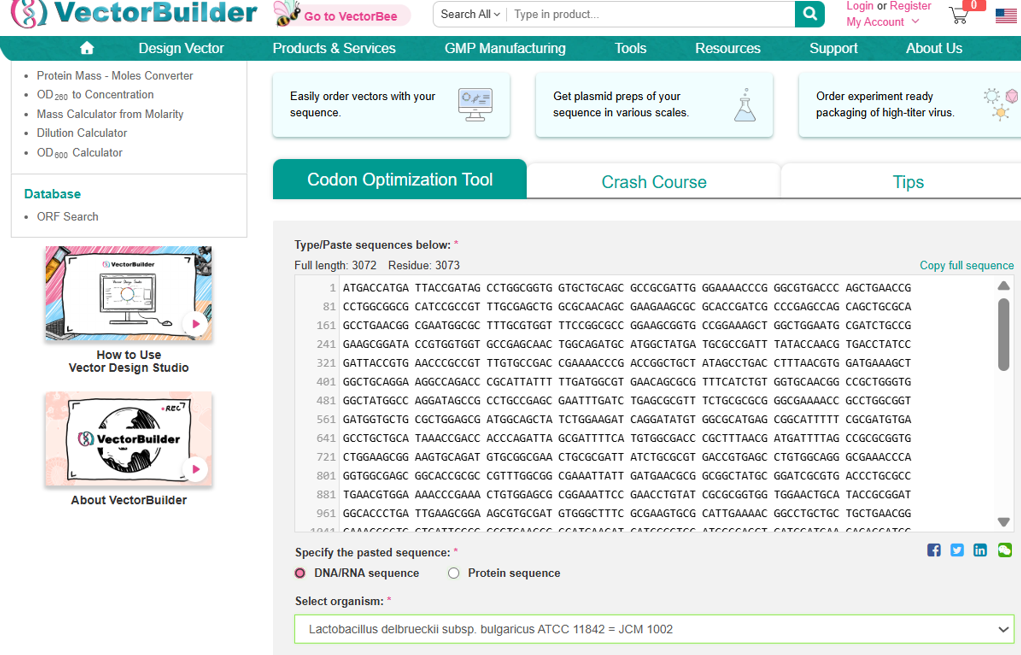Screen dimensions: 1021x655
Task: Share on Facebook icon
Action: [933, 550]
